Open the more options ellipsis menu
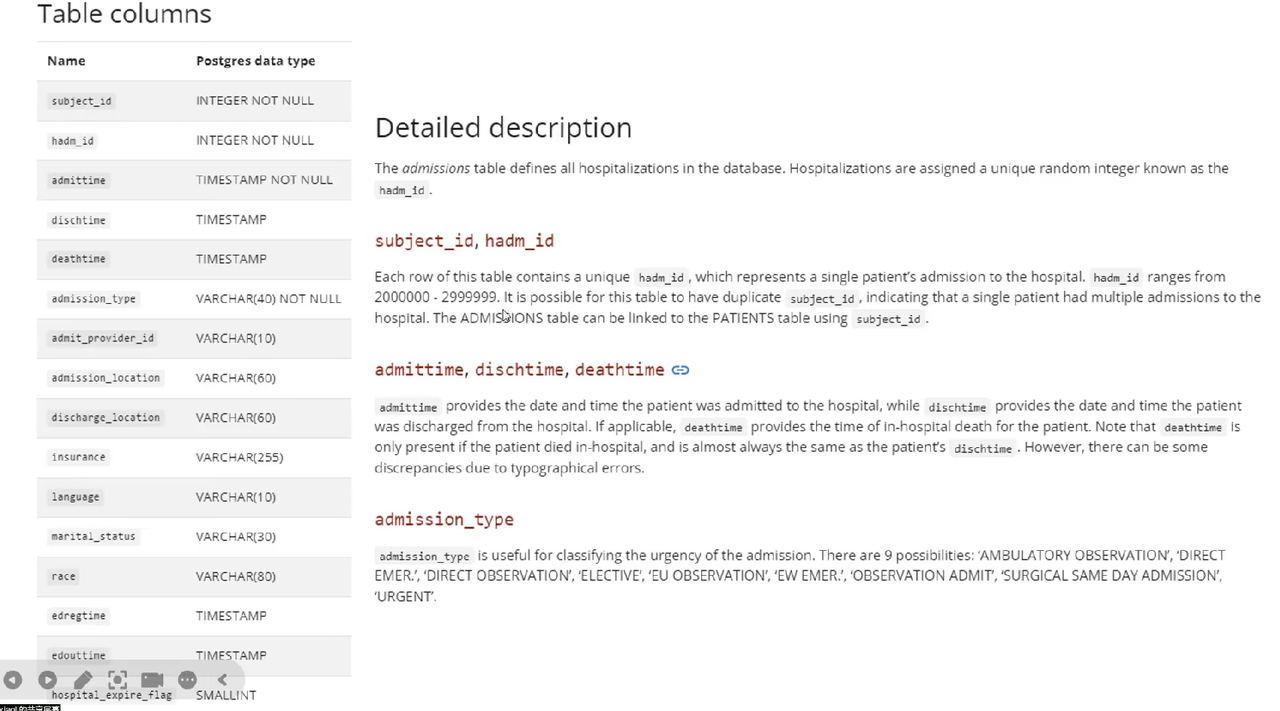 click(187, 680)
